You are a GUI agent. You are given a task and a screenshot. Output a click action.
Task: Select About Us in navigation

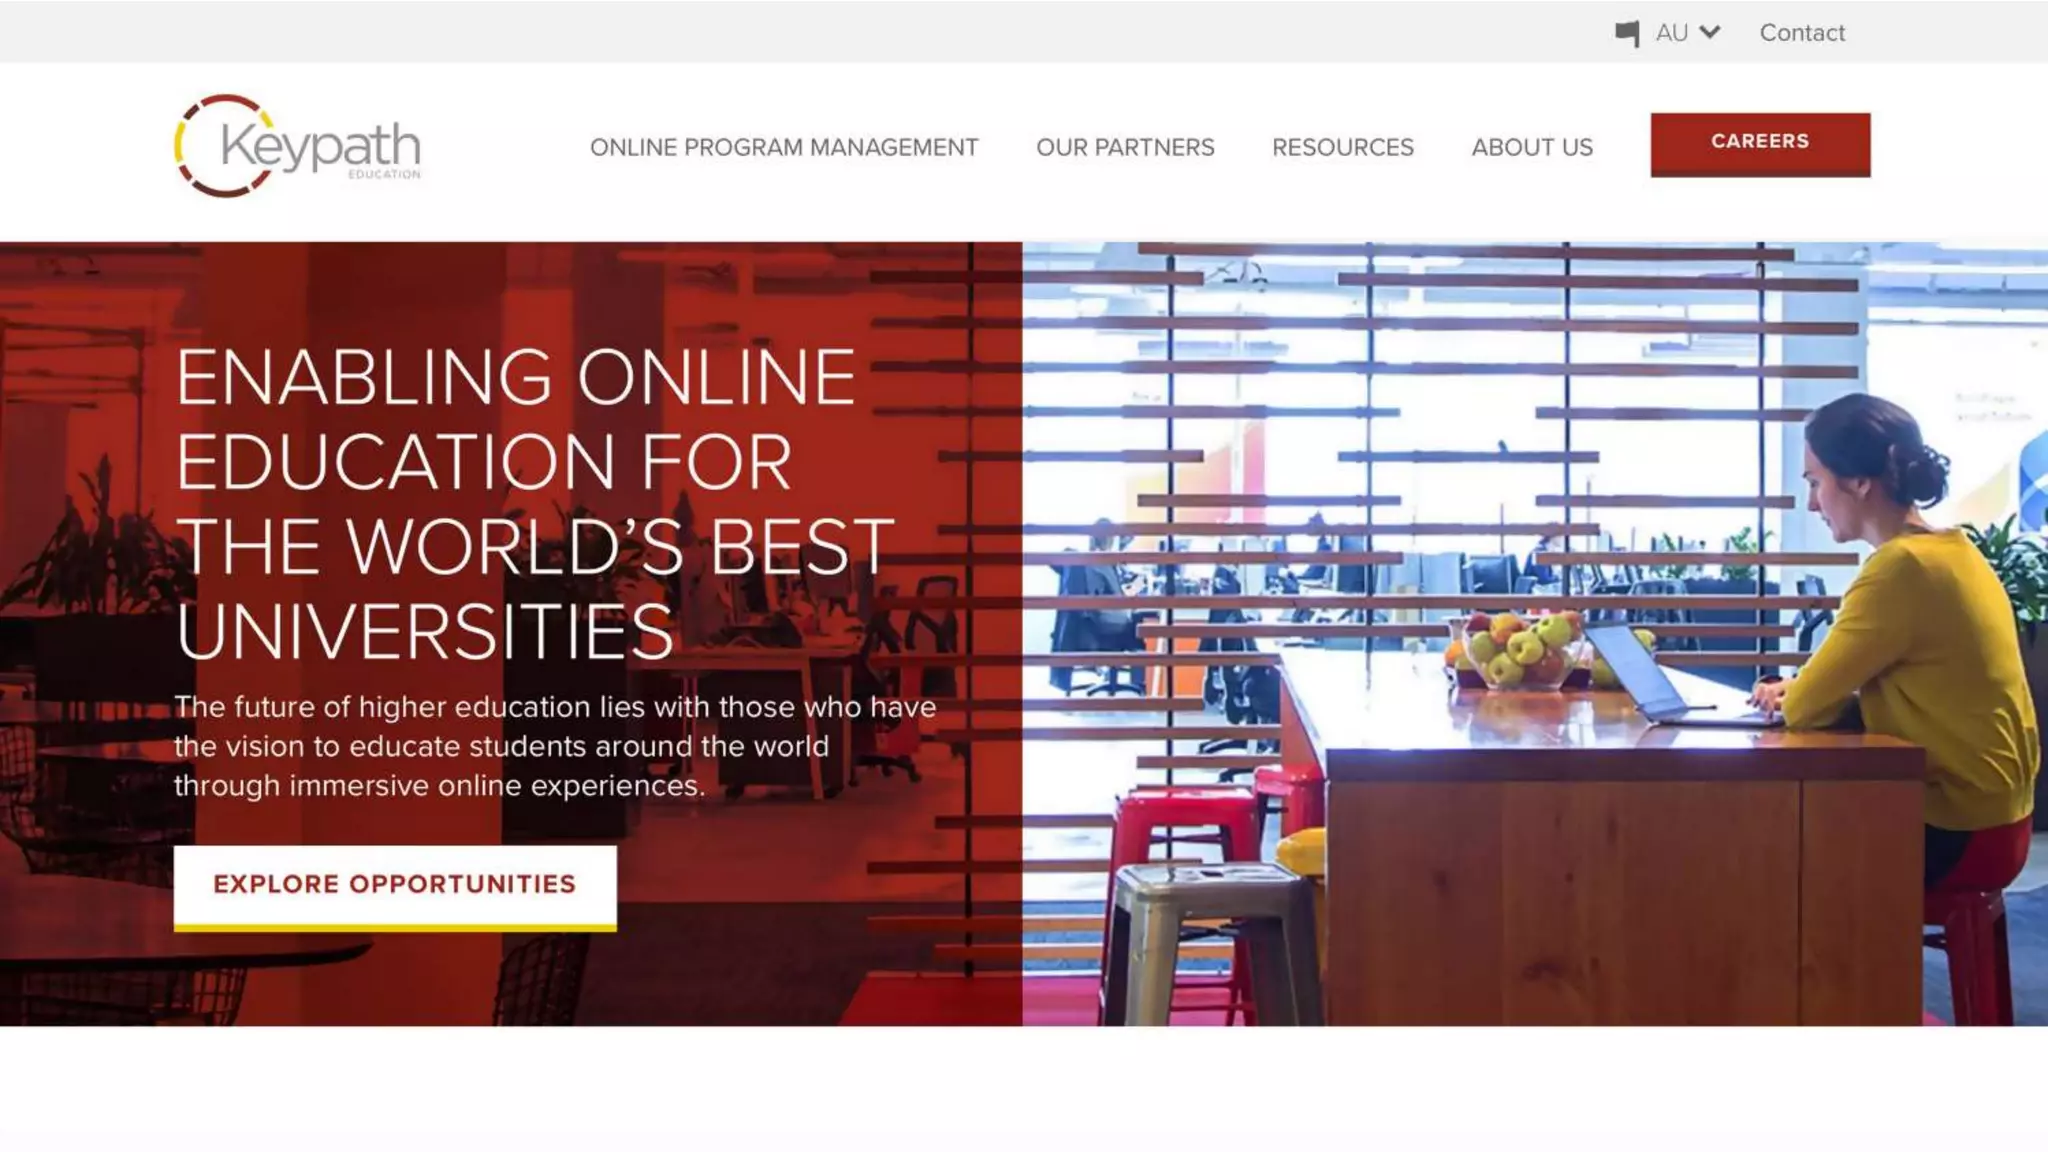click(x=1532, y=147)
